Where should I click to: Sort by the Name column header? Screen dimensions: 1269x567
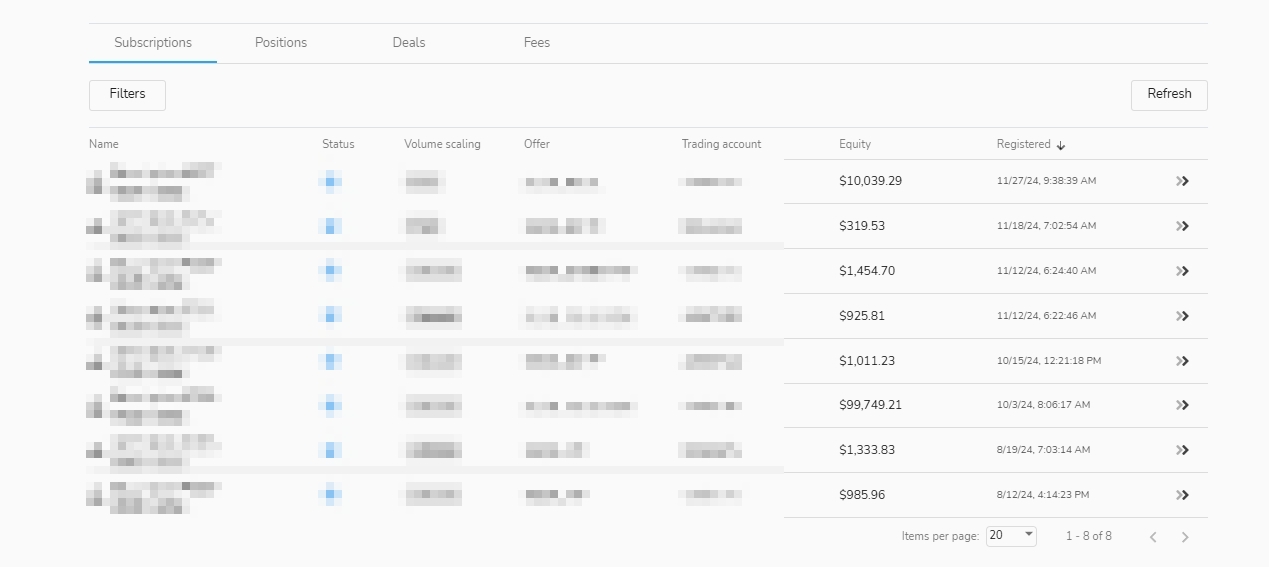[104, 144]
